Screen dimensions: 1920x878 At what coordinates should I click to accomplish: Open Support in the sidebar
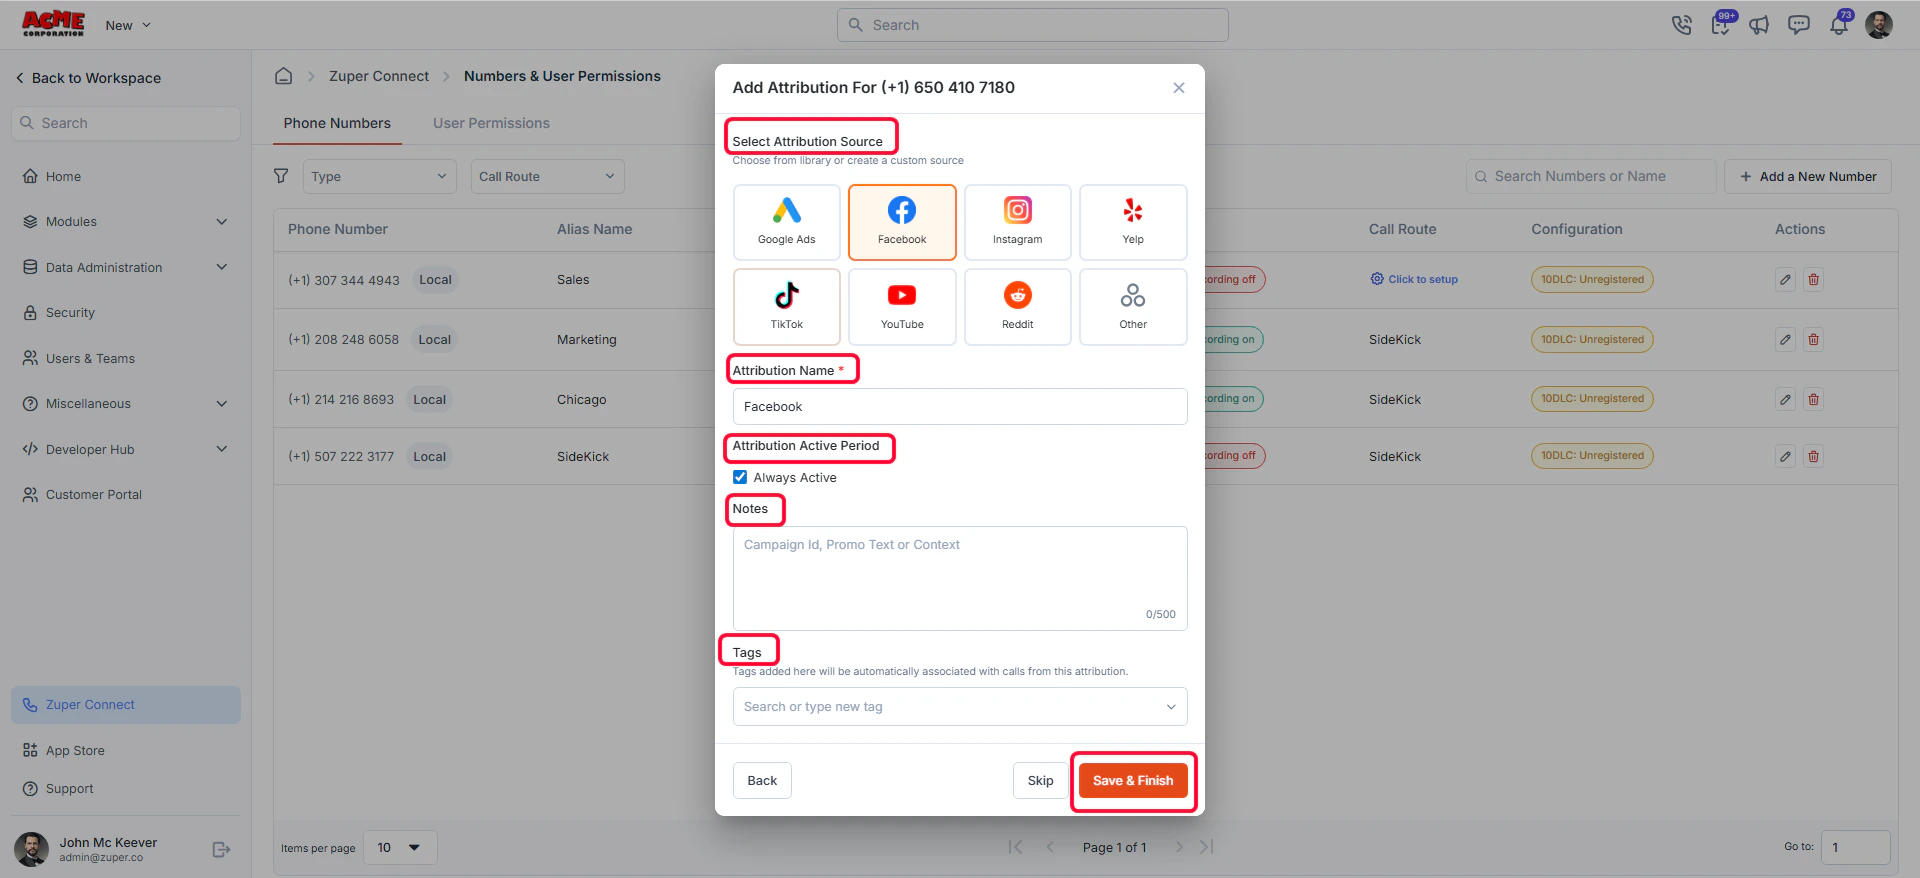click(126, 789)
